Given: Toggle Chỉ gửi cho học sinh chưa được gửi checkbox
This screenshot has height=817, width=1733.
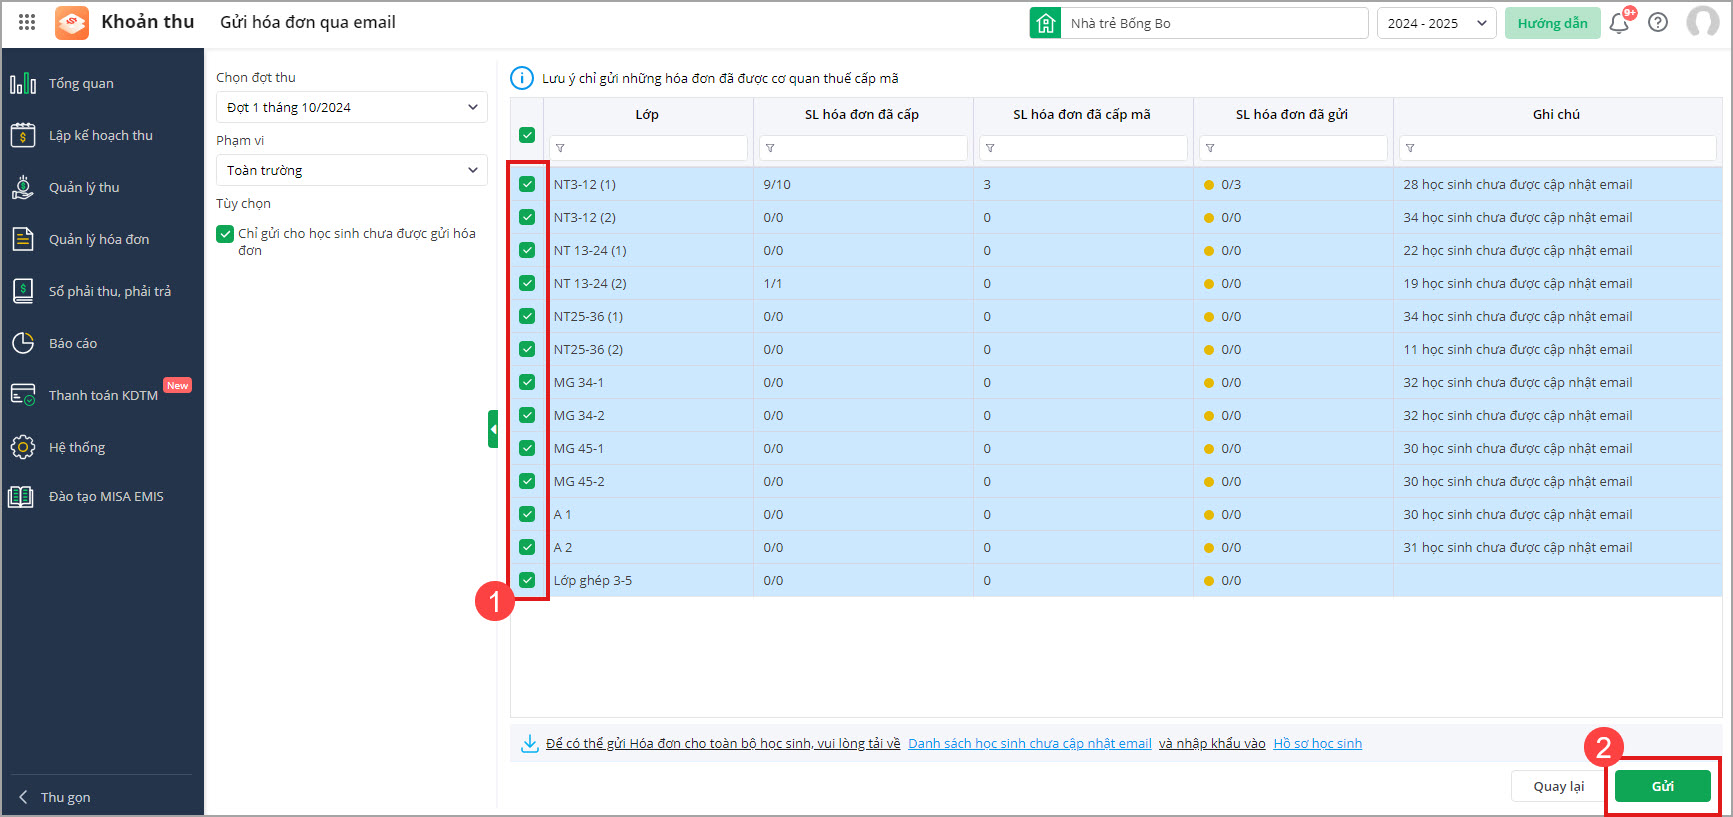Looking at the screenshot, I should click(x=225, y=234).
